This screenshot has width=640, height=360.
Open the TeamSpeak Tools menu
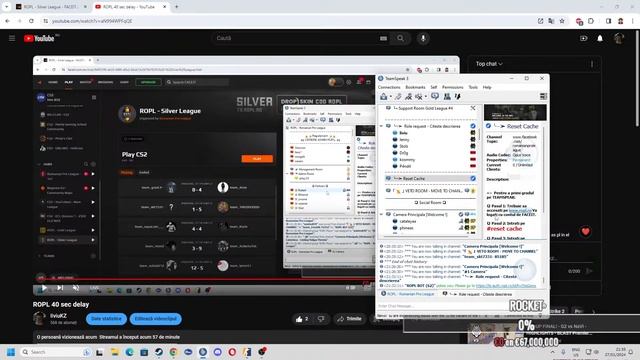click(x=473, y=87)
